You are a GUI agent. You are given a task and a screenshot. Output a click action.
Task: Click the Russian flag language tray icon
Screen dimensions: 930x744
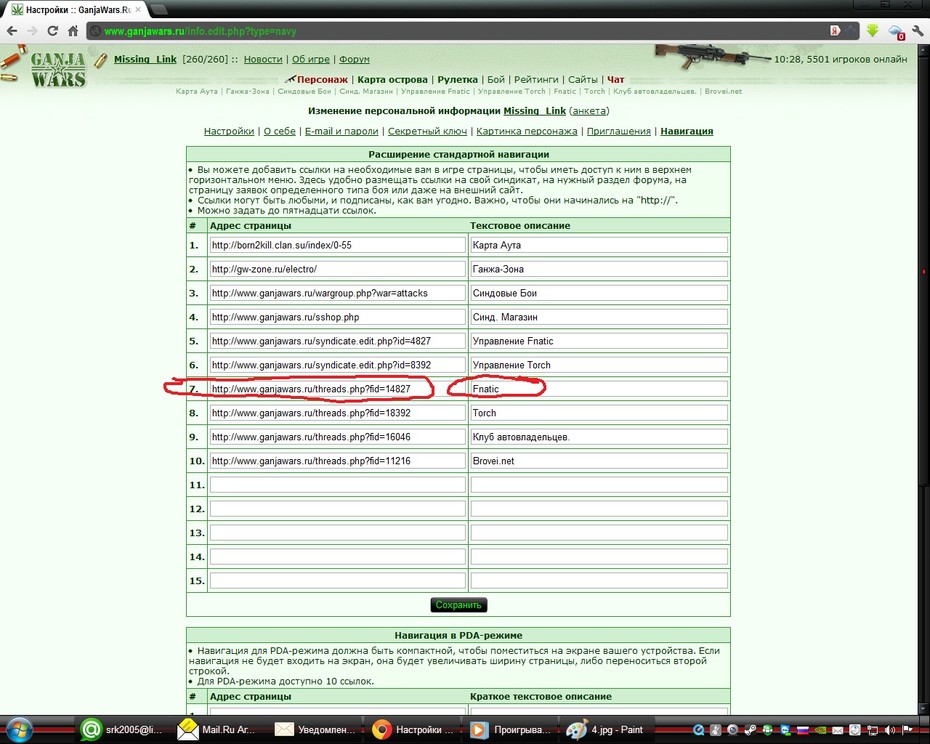click(x=803, y=730)
